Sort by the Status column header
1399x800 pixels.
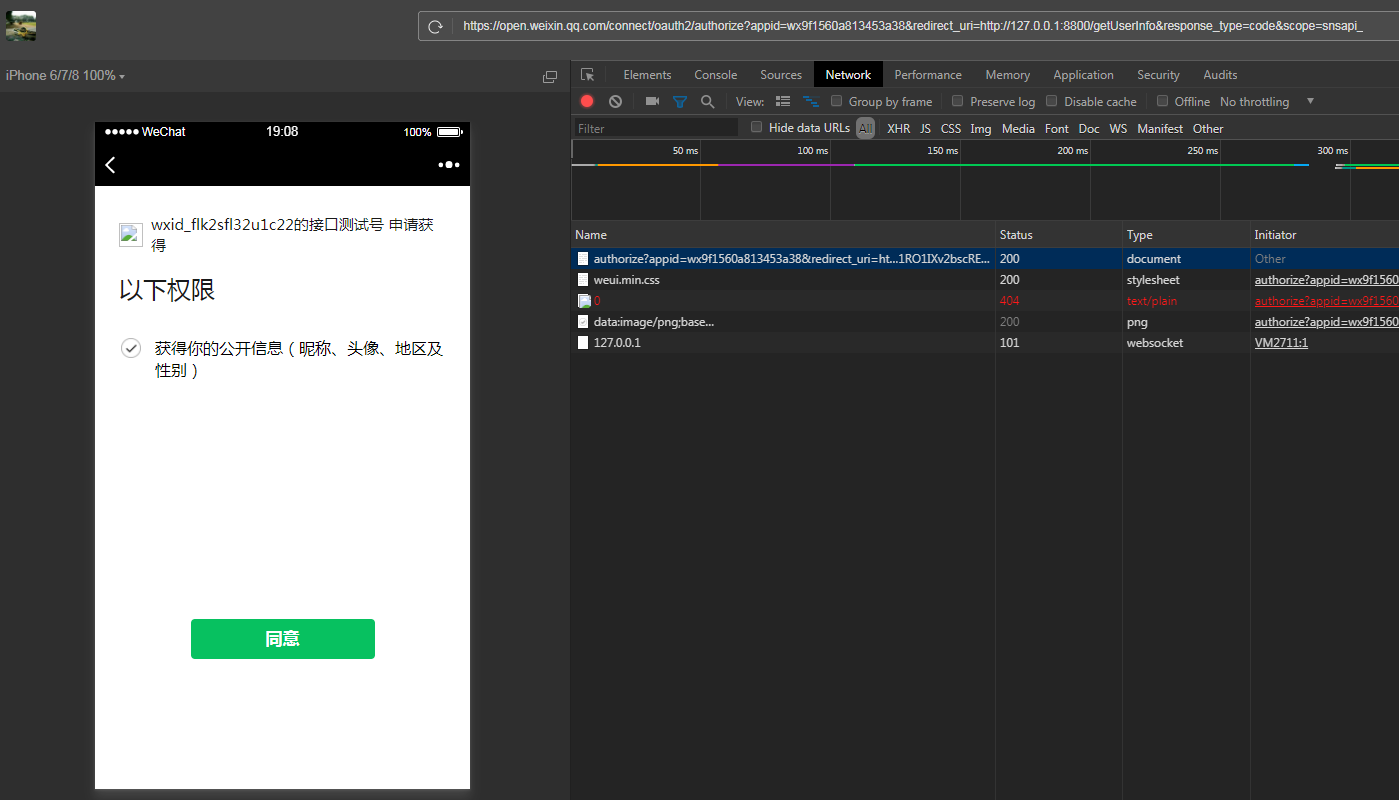(x=1059, y=235)
